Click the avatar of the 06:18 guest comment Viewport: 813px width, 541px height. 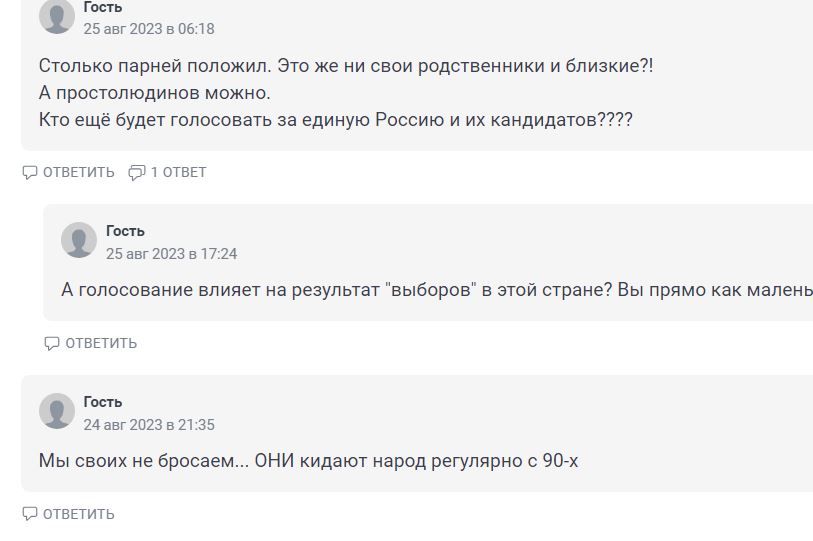point(57,16)
